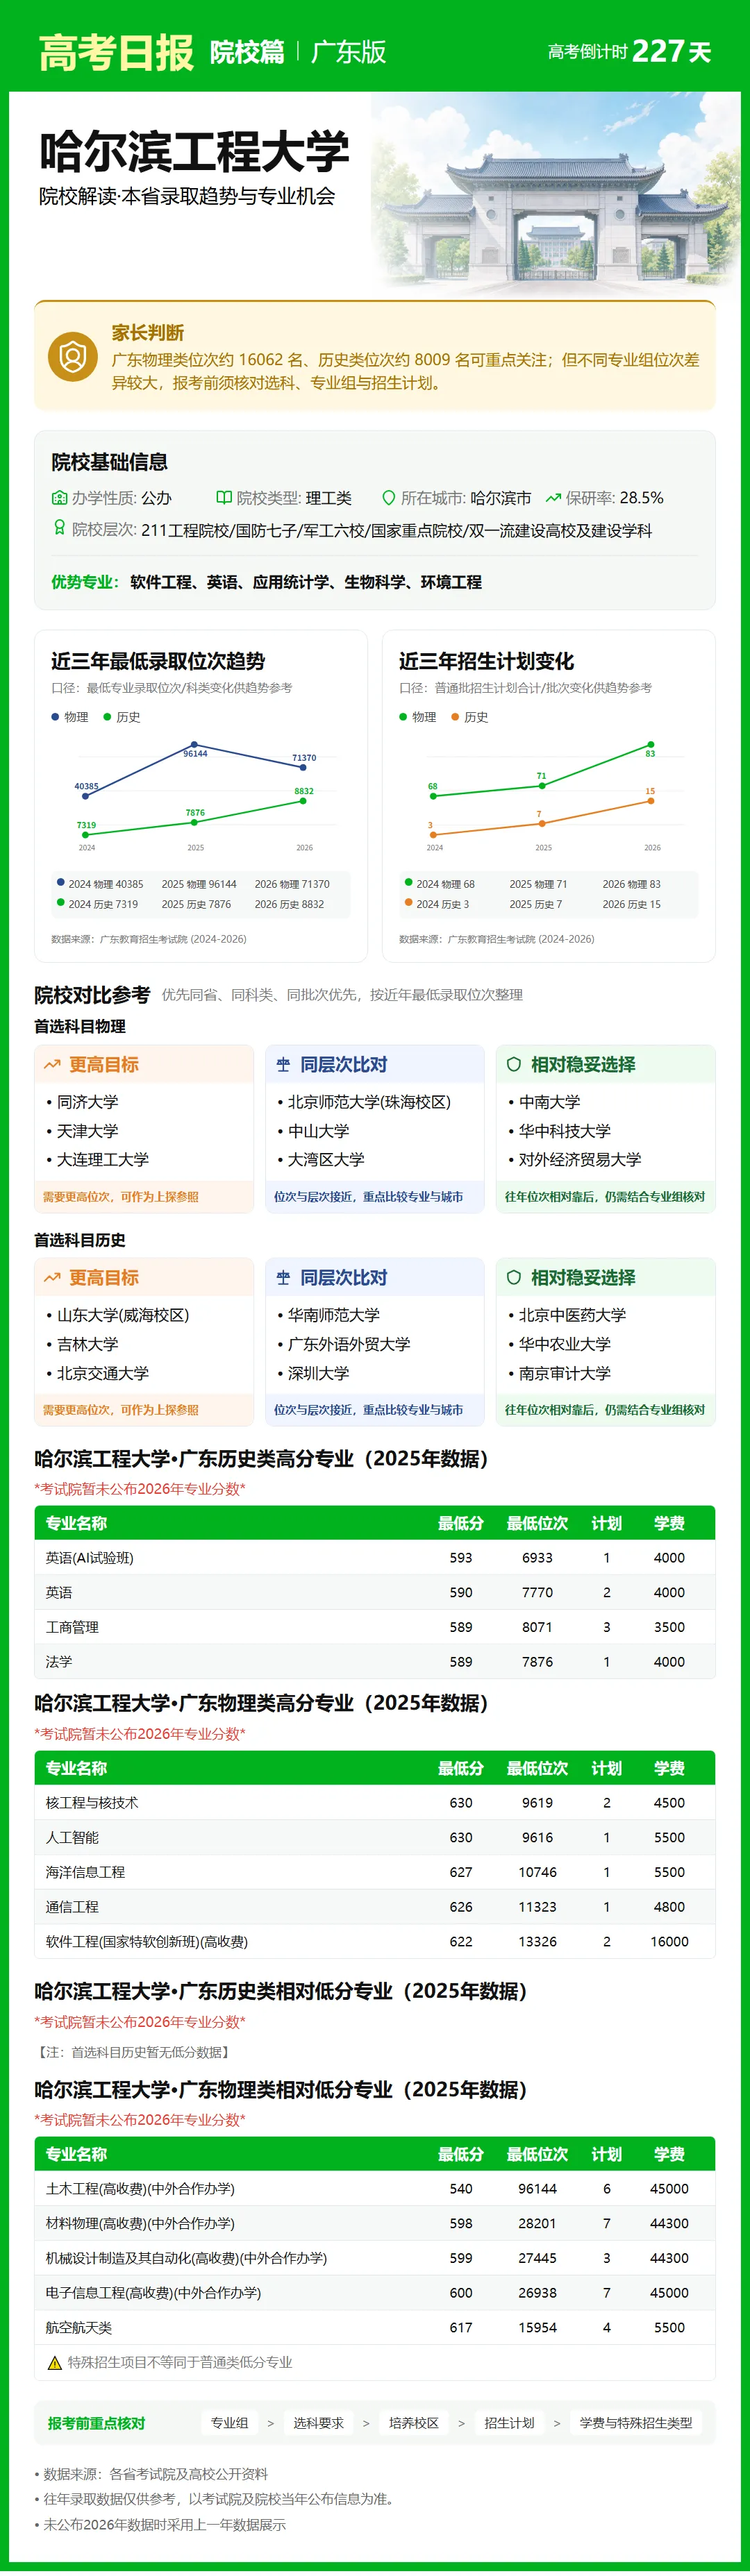Click the 法学 table row
Screen dimensions: 750x2576
pos(375,1661)
